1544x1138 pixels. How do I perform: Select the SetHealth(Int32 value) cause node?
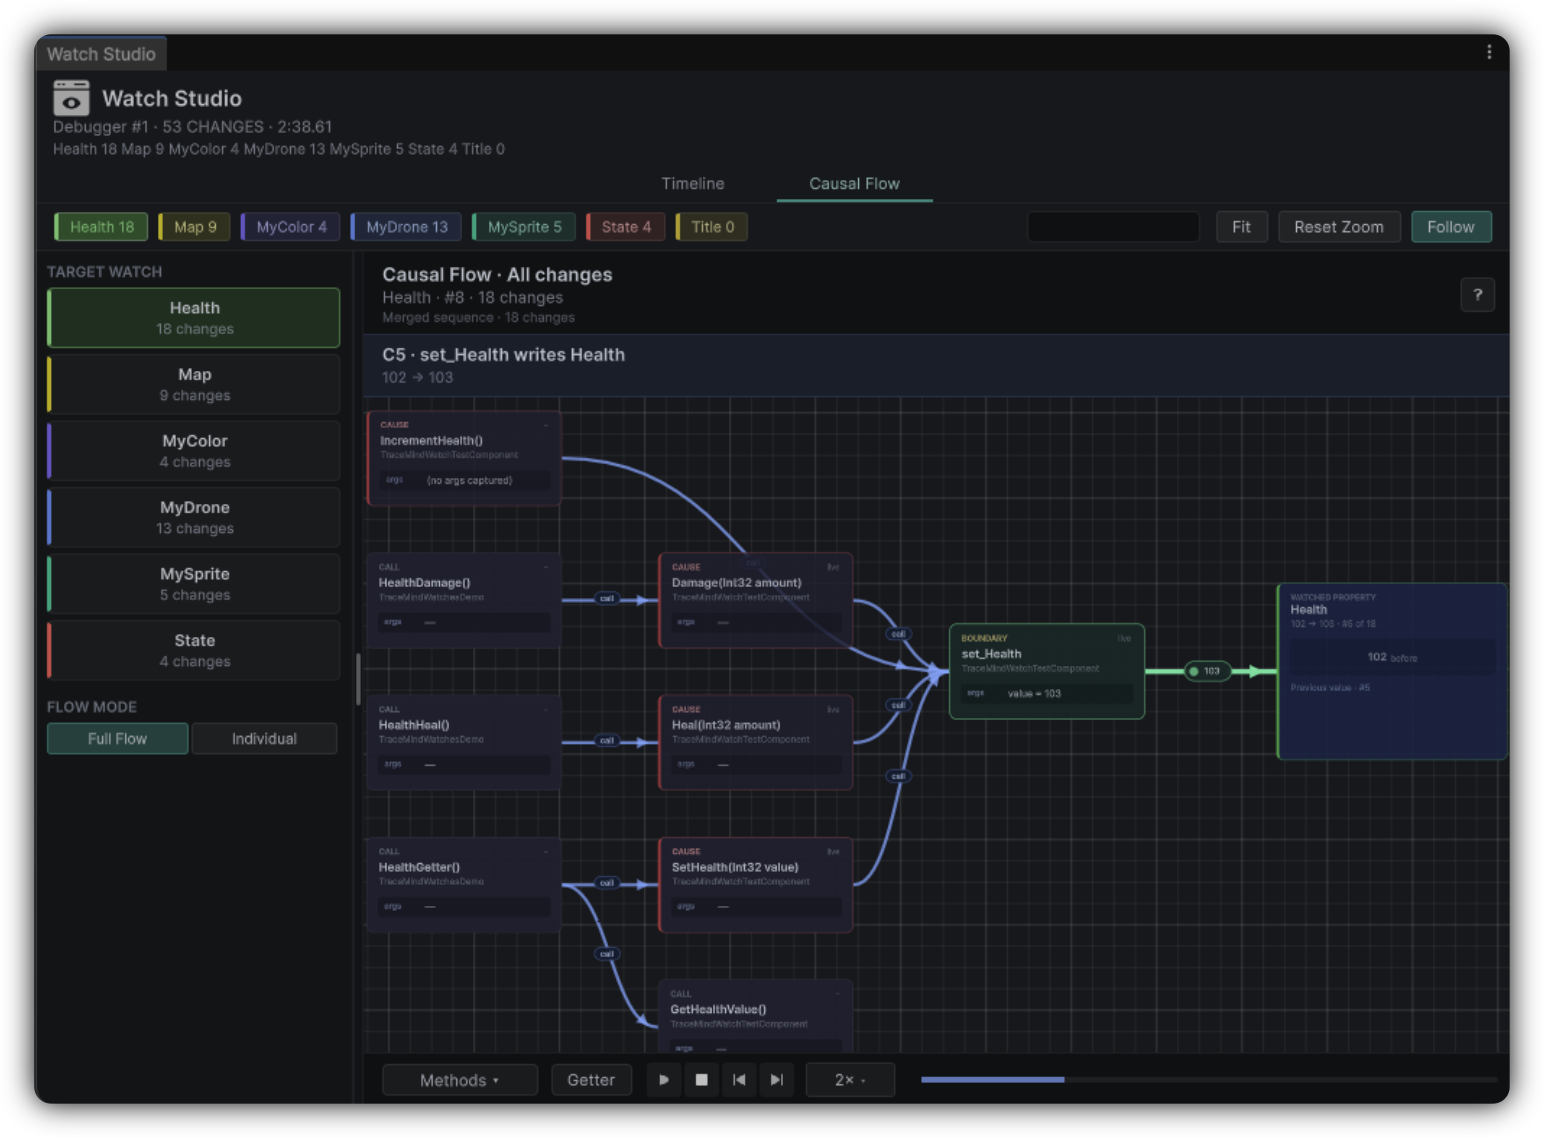(x=756, y=885)
